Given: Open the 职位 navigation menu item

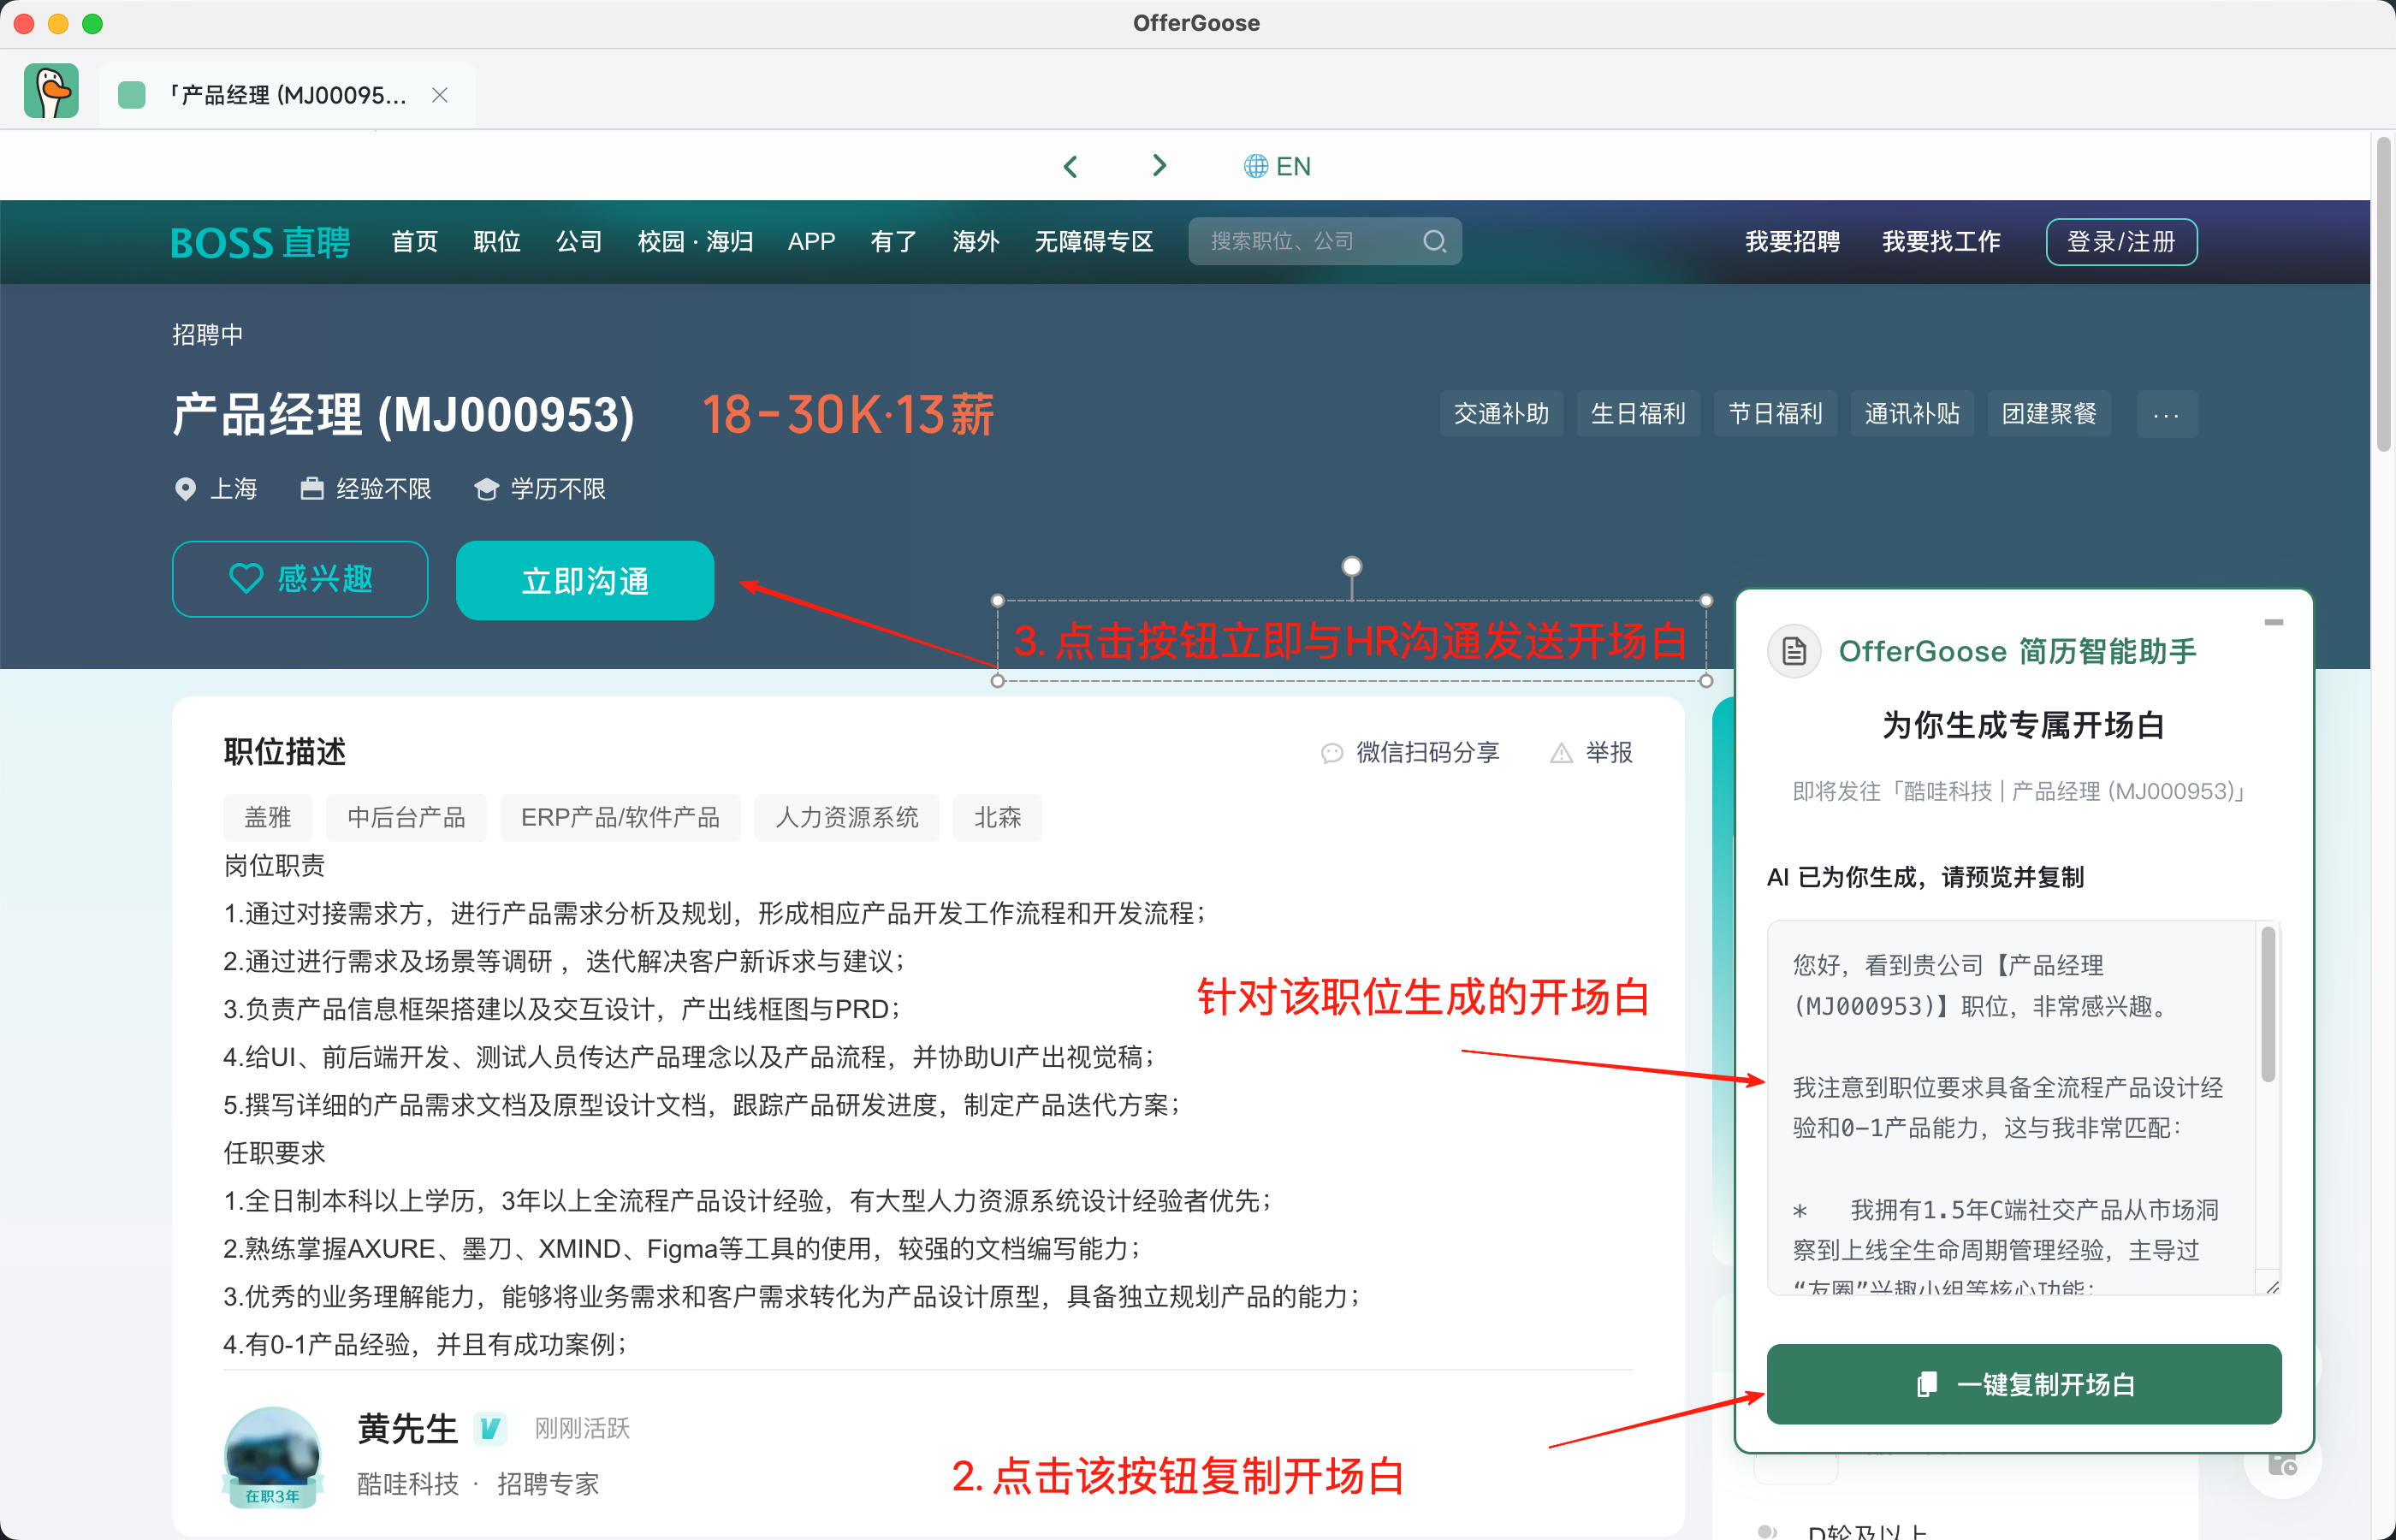Looking at the screenshot, I should tap(497, 241).
